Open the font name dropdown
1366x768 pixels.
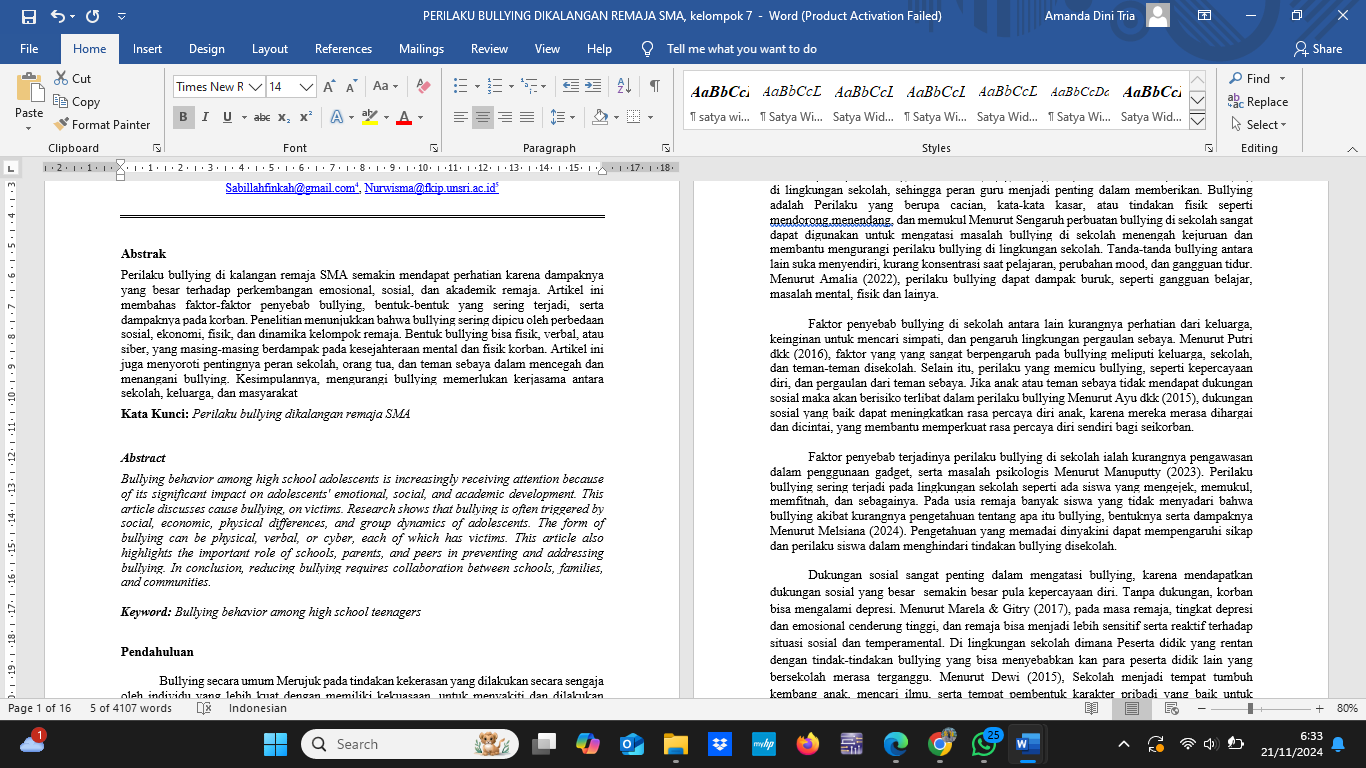click(255, 87)
